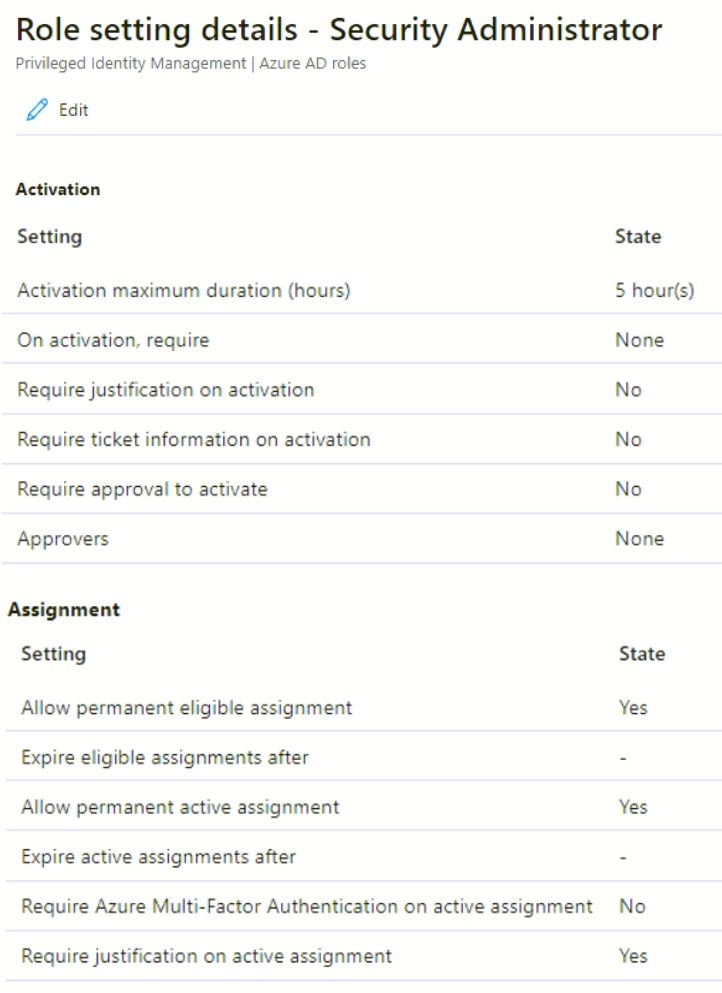Click the 5 hour(s) state value
The height and width of the screenshot is (993, 722).
654,291
